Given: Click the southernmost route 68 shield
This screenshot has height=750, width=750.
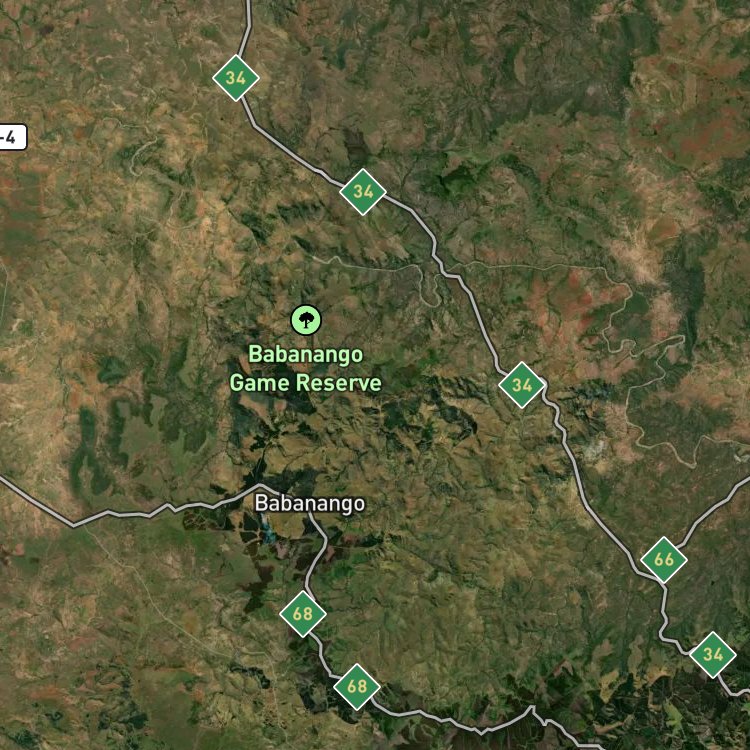Looking at the screenshot, I should point(357,687).
